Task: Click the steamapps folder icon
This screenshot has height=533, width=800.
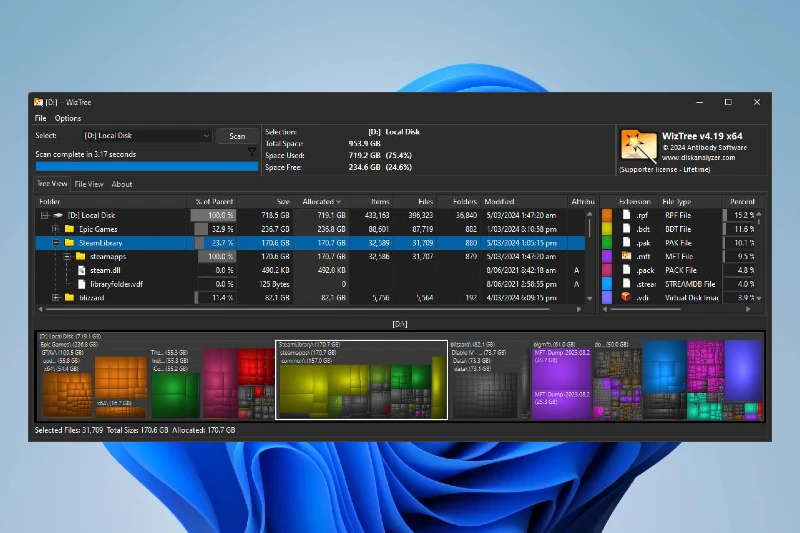Action: (81, 256)
